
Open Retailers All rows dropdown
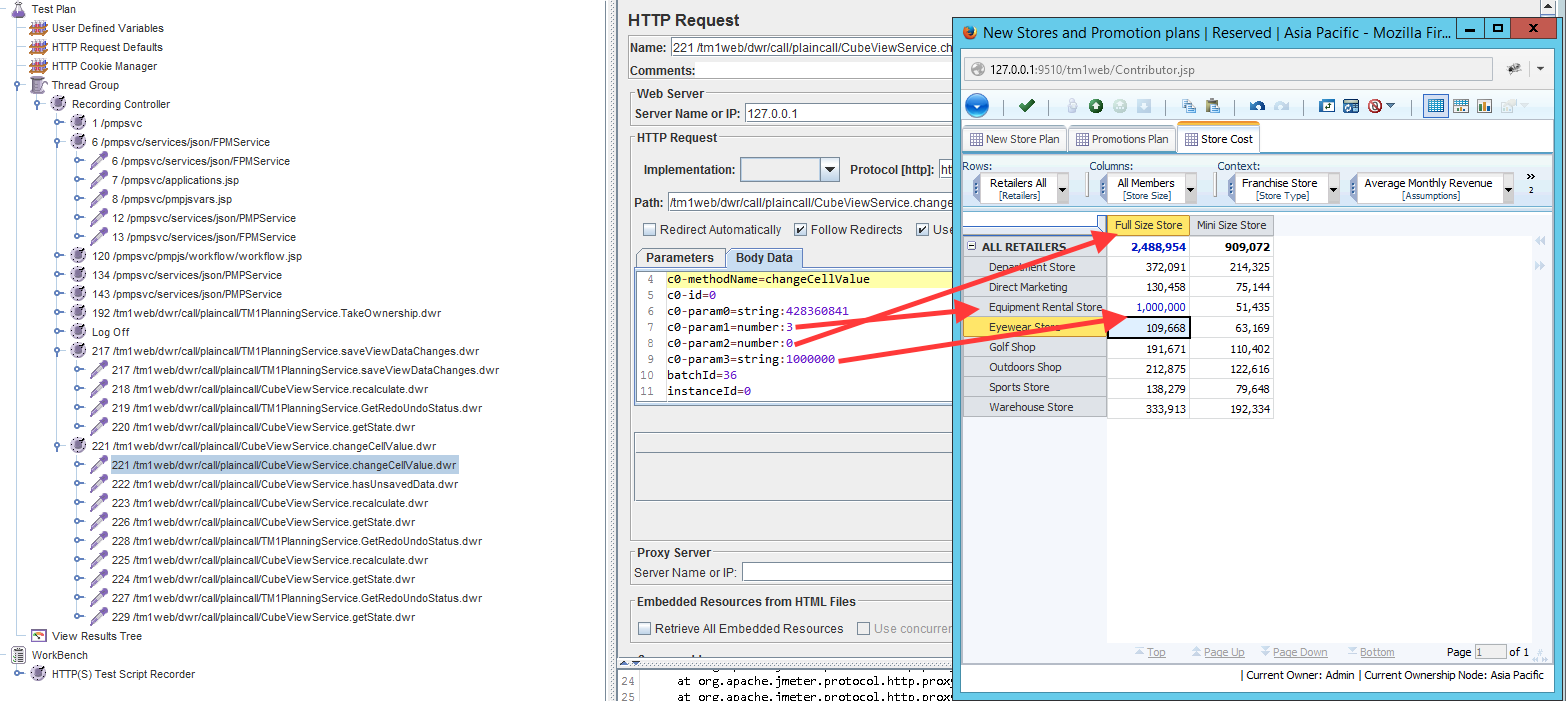[x=1062, y=188]
